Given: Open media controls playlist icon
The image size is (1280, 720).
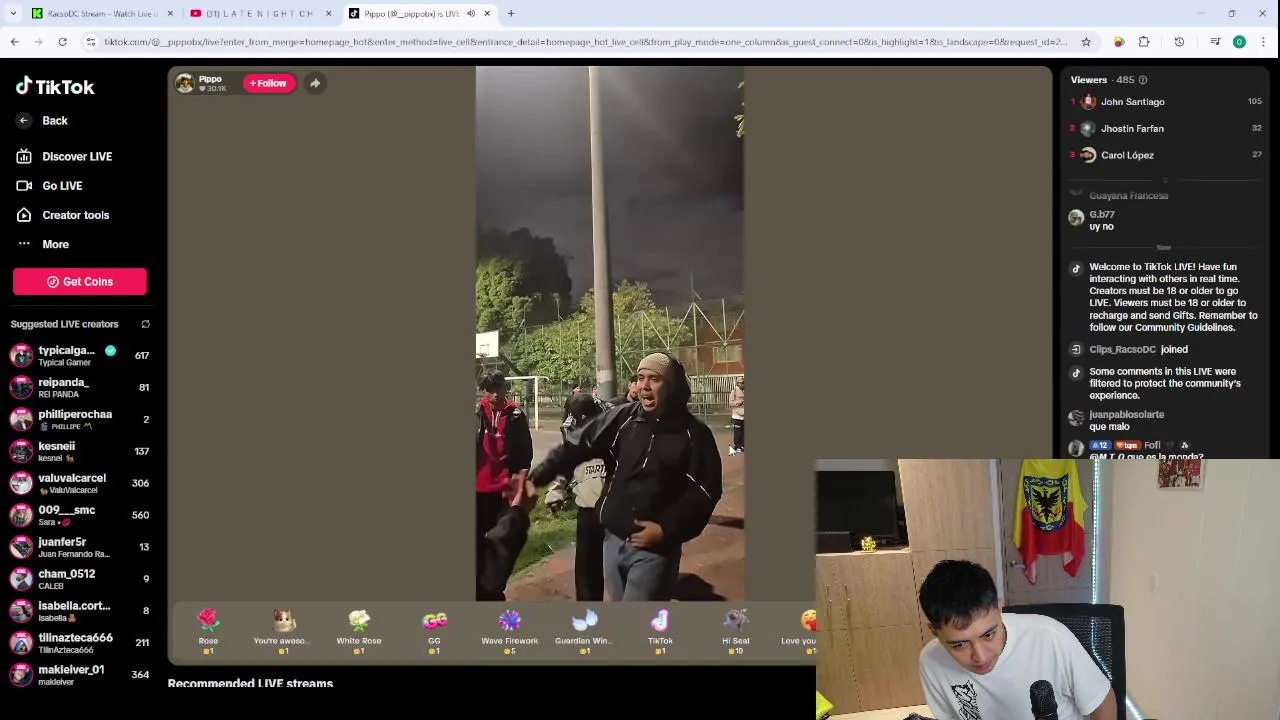Looking at the screenshot, I should click(x=1215, y=42).
